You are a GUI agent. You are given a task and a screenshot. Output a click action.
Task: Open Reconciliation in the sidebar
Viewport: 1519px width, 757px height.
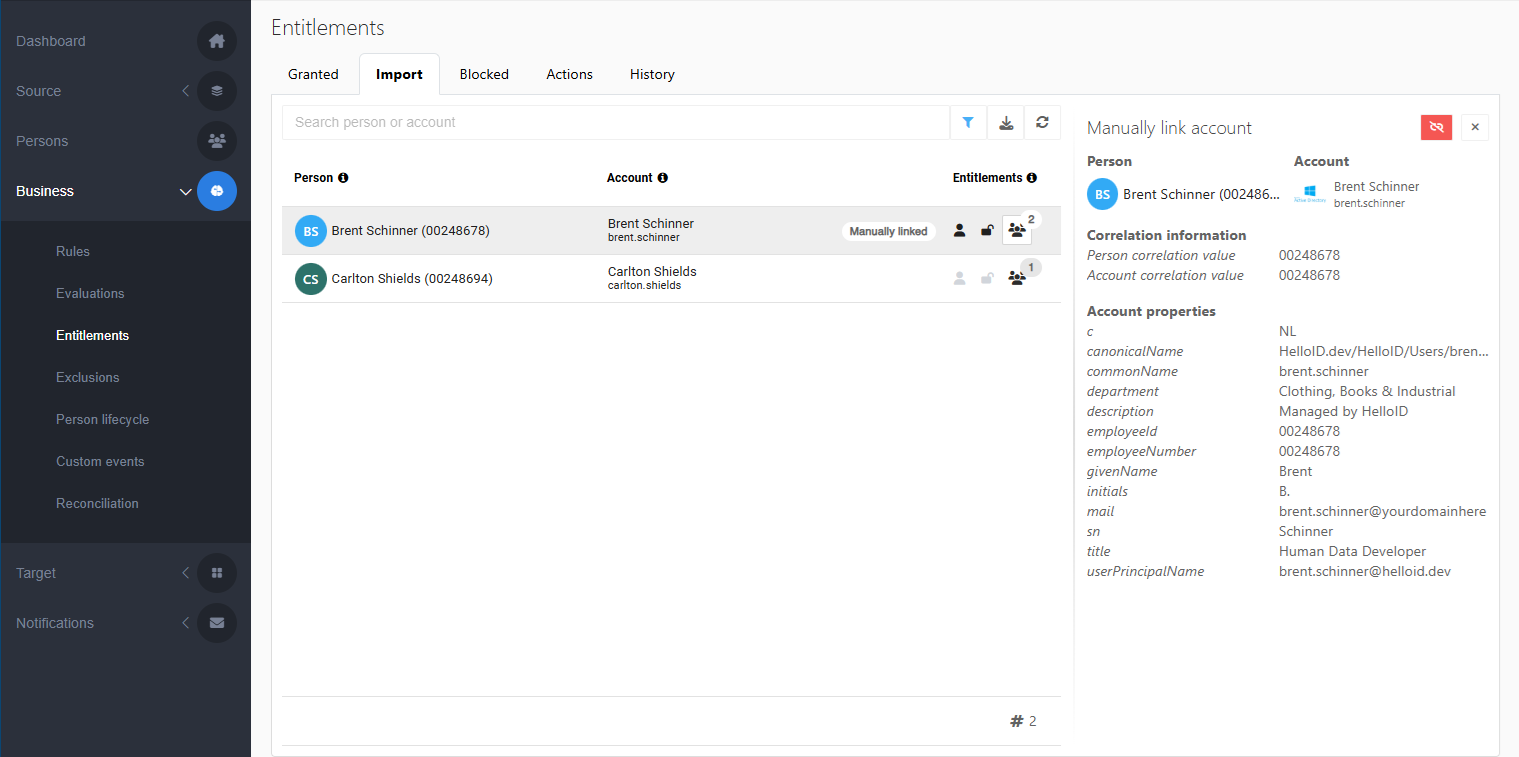(x=97, y=503)
